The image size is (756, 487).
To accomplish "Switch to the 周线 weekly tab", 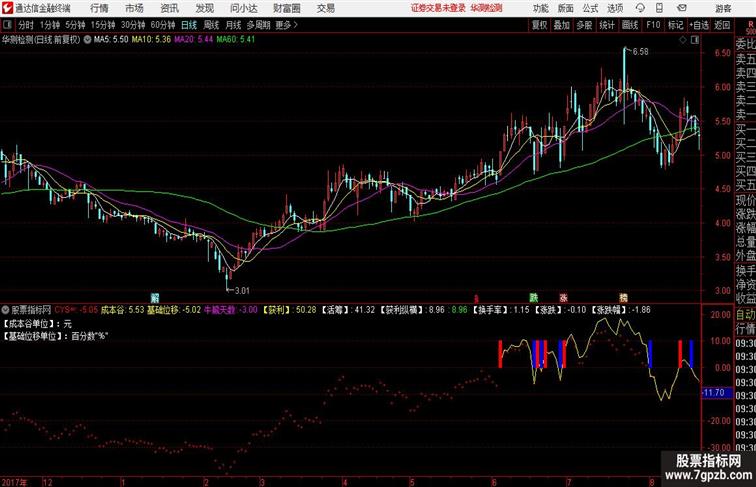I will click(211, 25).
